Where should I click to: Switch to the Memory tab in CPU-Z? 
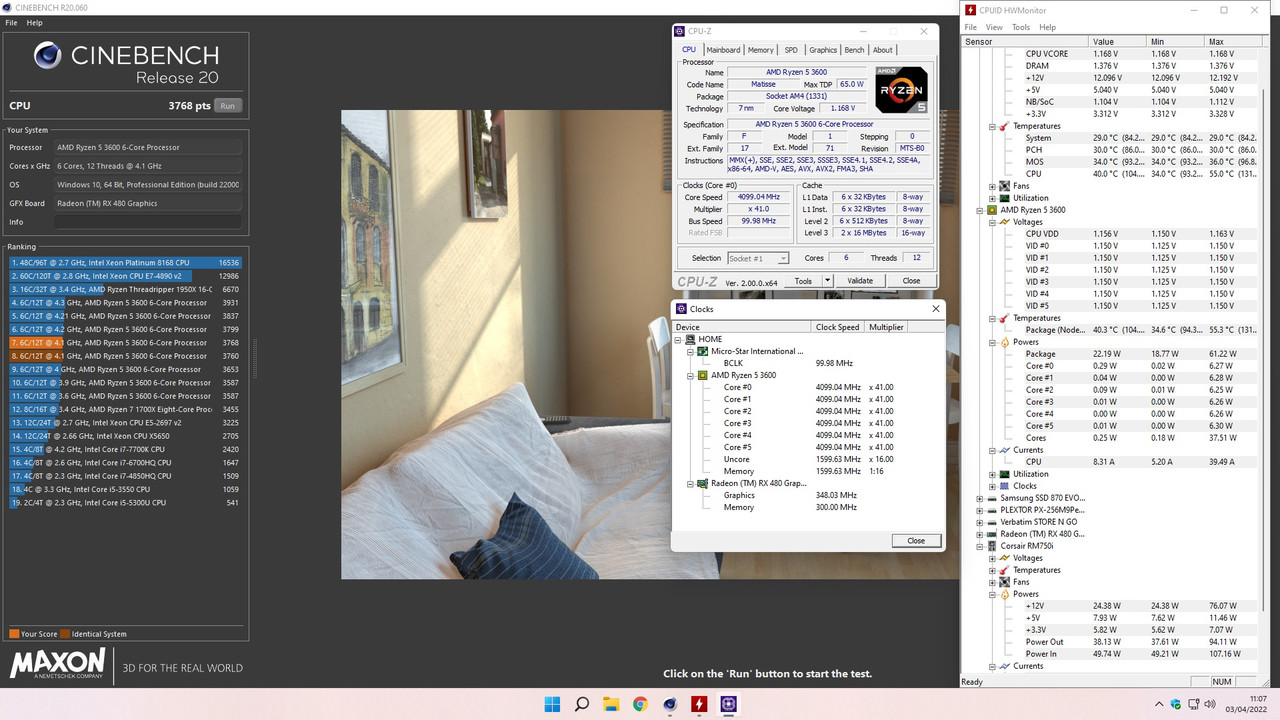tap(760, 50)
